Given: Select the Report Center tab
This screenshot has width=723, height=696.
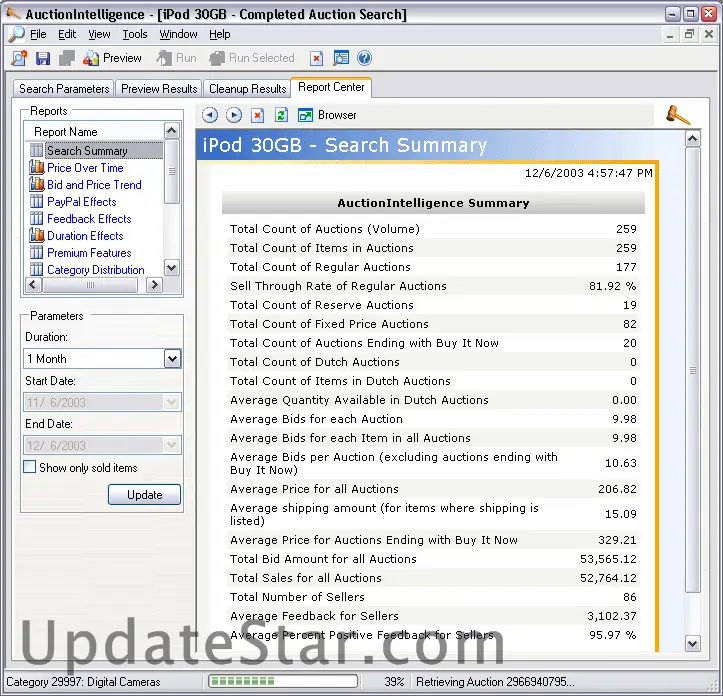Looking at the screenshot, I should click(x=331, y=87).
